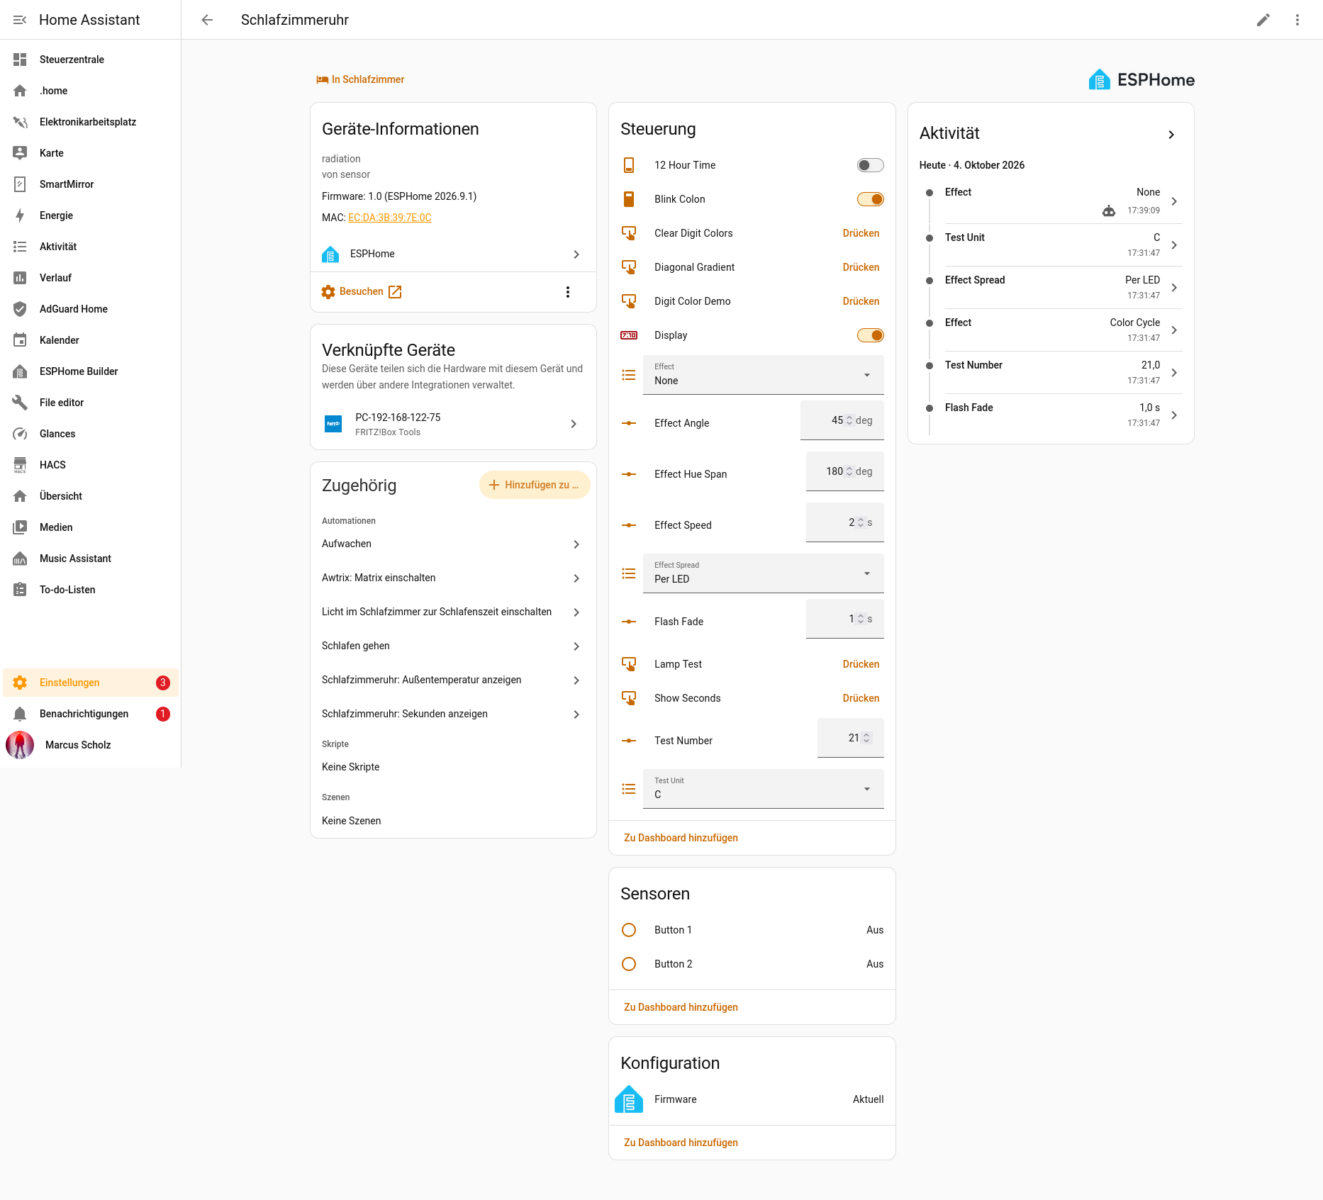Click Zu Dashboard hinzufügen under Sensoren
1323x1200 pixels.
click(x=681, y=1007)
